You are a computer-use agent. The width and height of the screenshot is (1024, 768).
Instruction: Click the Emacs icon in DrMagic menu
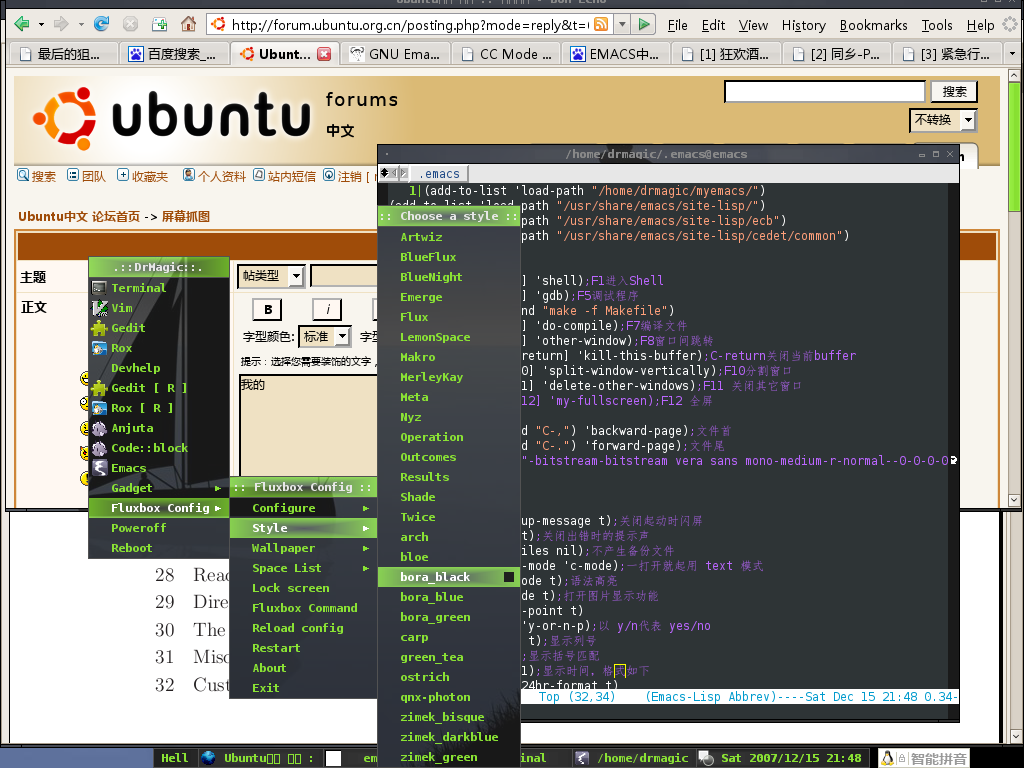(99, 468)
